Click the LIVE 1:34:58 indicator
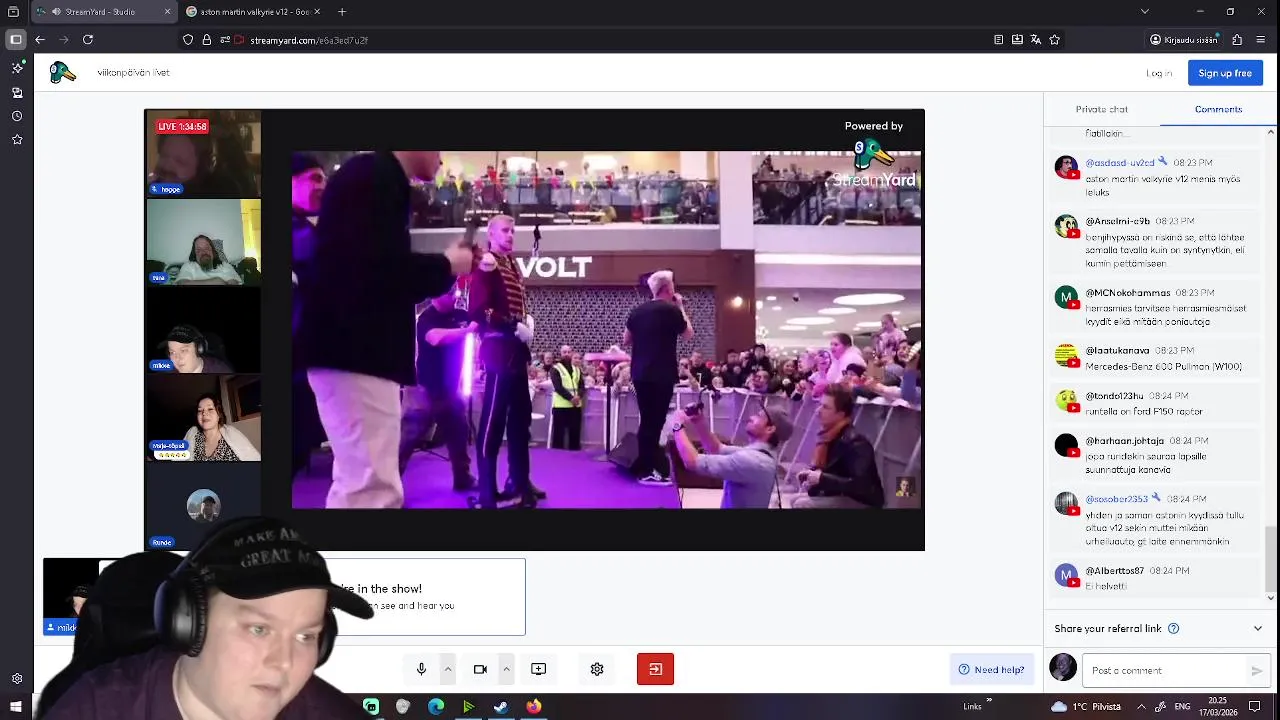Viewport: 1280px width, 720px height. tap(182, 127)
